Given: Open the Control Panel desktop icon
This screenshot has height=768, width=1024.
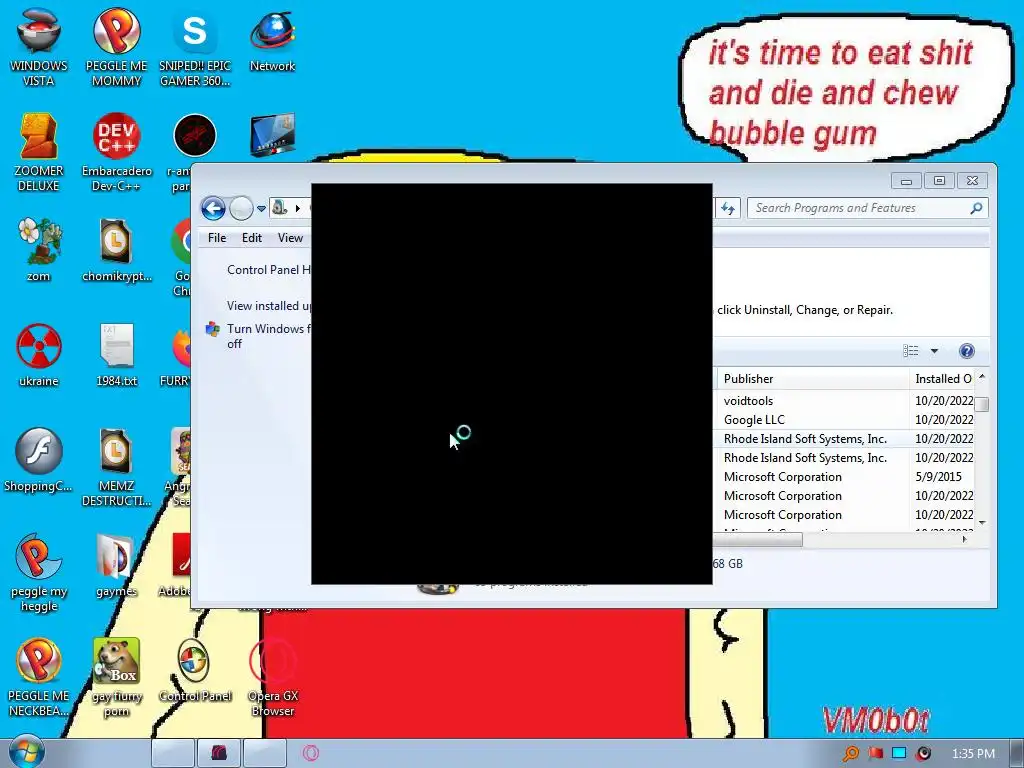Looking at the screenshot, I should pos(195,670).
